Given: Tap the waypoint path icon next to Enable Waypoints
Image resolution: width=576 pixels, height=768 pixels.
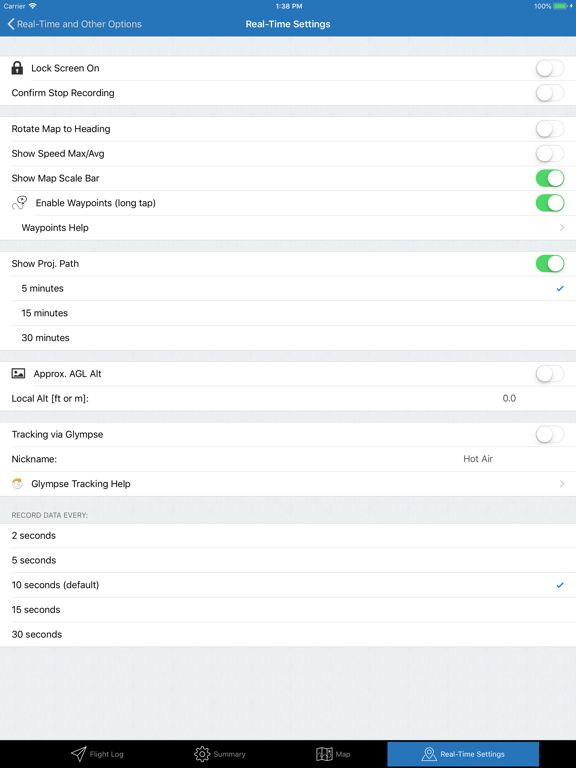Looking at the screenshot, I should click(x=20, y=203).
